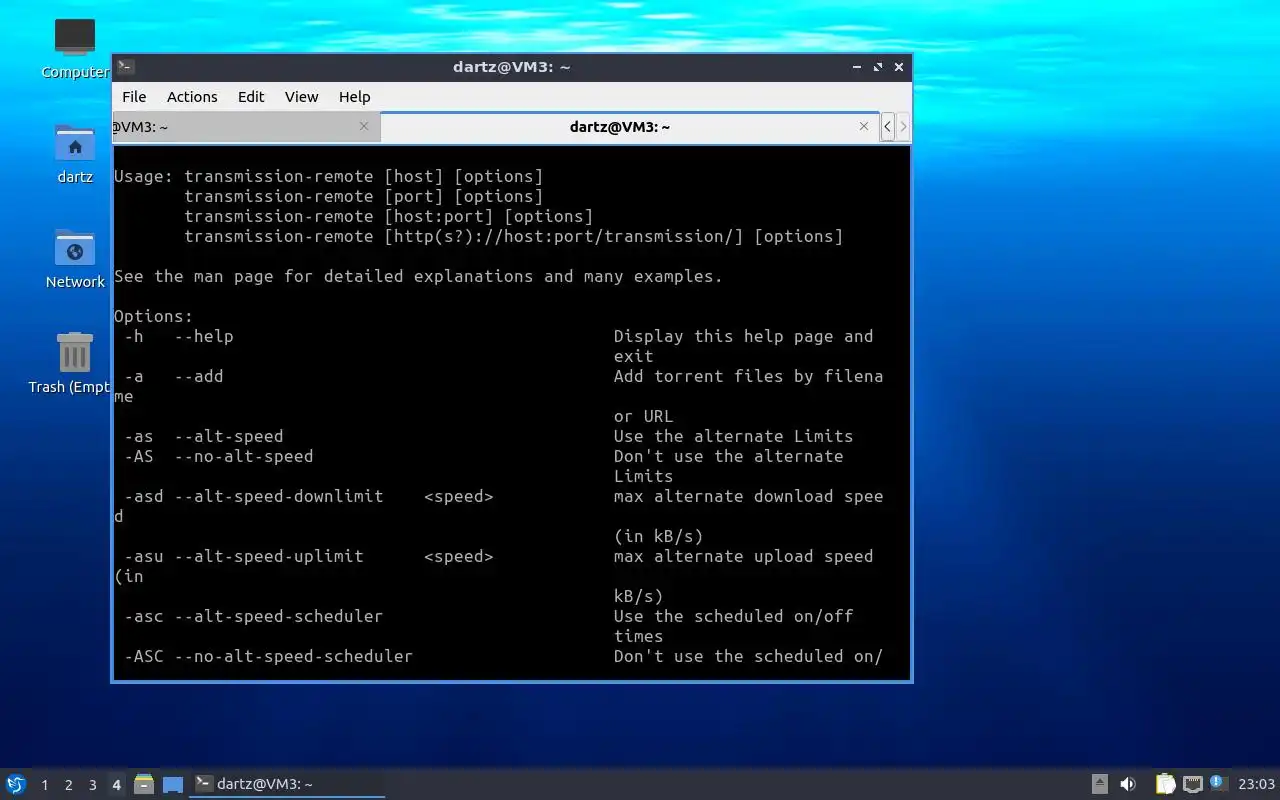The height and width of the screenshot is (800, 1280).
Task: Open the volume control tray icon
Action: coord(1127,784)
